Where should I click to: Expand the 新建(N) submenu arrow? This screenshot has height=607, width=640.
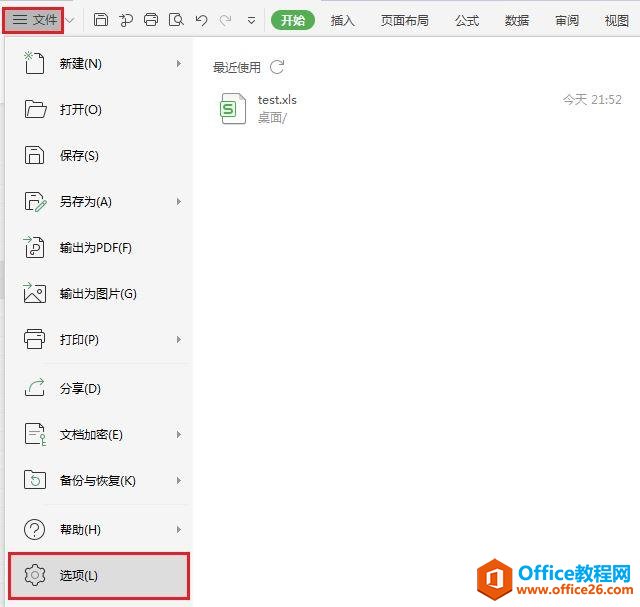pyautogui.click(x=179, y=63)
